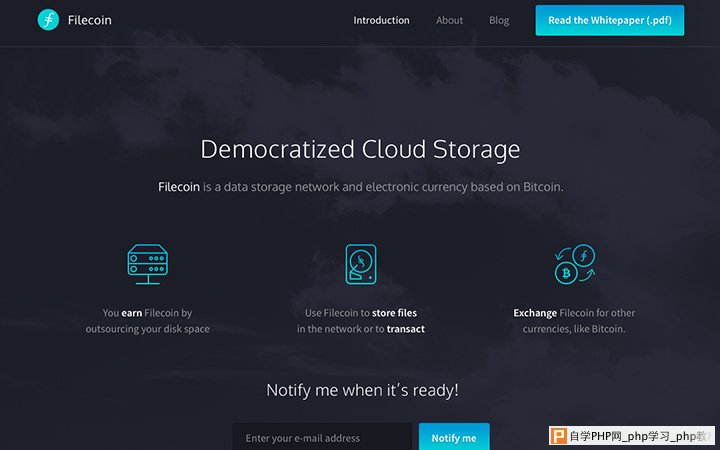Focus the e-mail address input field
This screenshot has width=720, height=450.
coord(322,437)
